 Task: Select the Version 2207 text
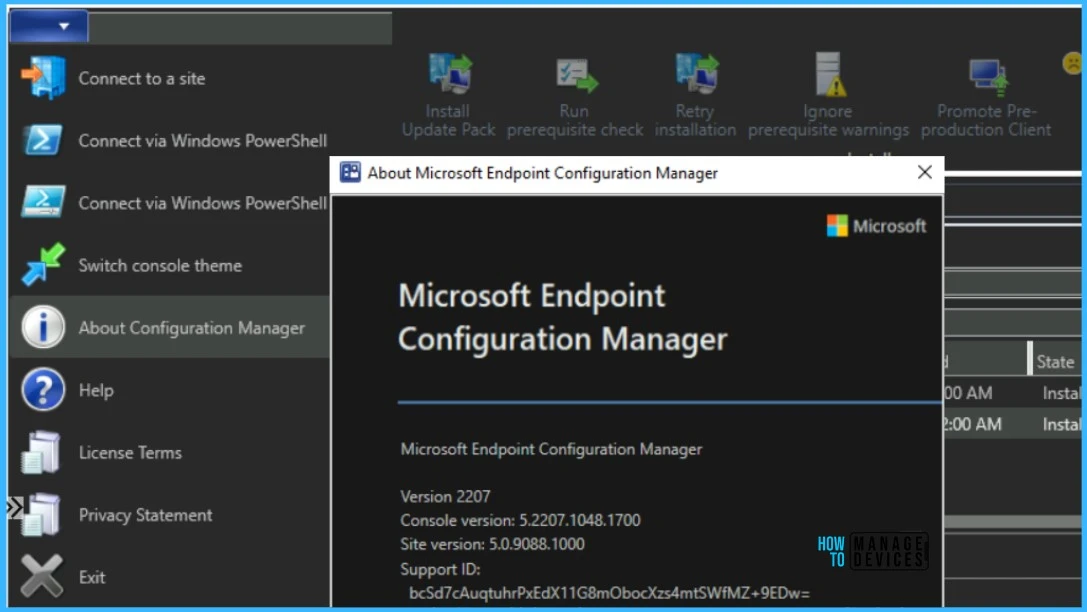[445, 496]
